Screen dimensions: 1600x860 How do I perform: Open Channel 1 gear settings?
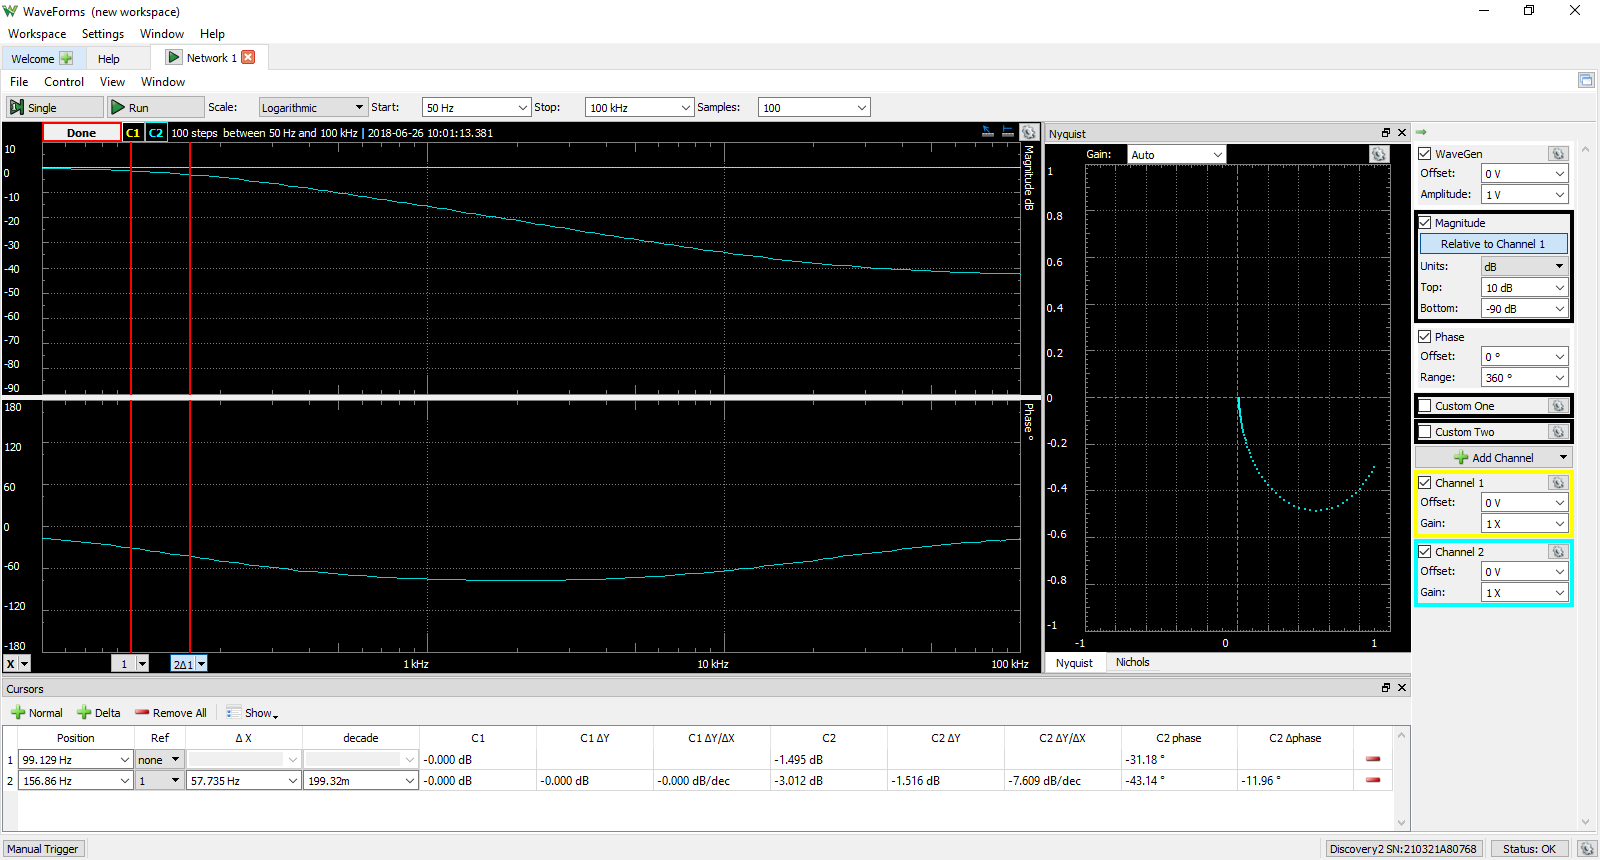(x=1557, y=483)
